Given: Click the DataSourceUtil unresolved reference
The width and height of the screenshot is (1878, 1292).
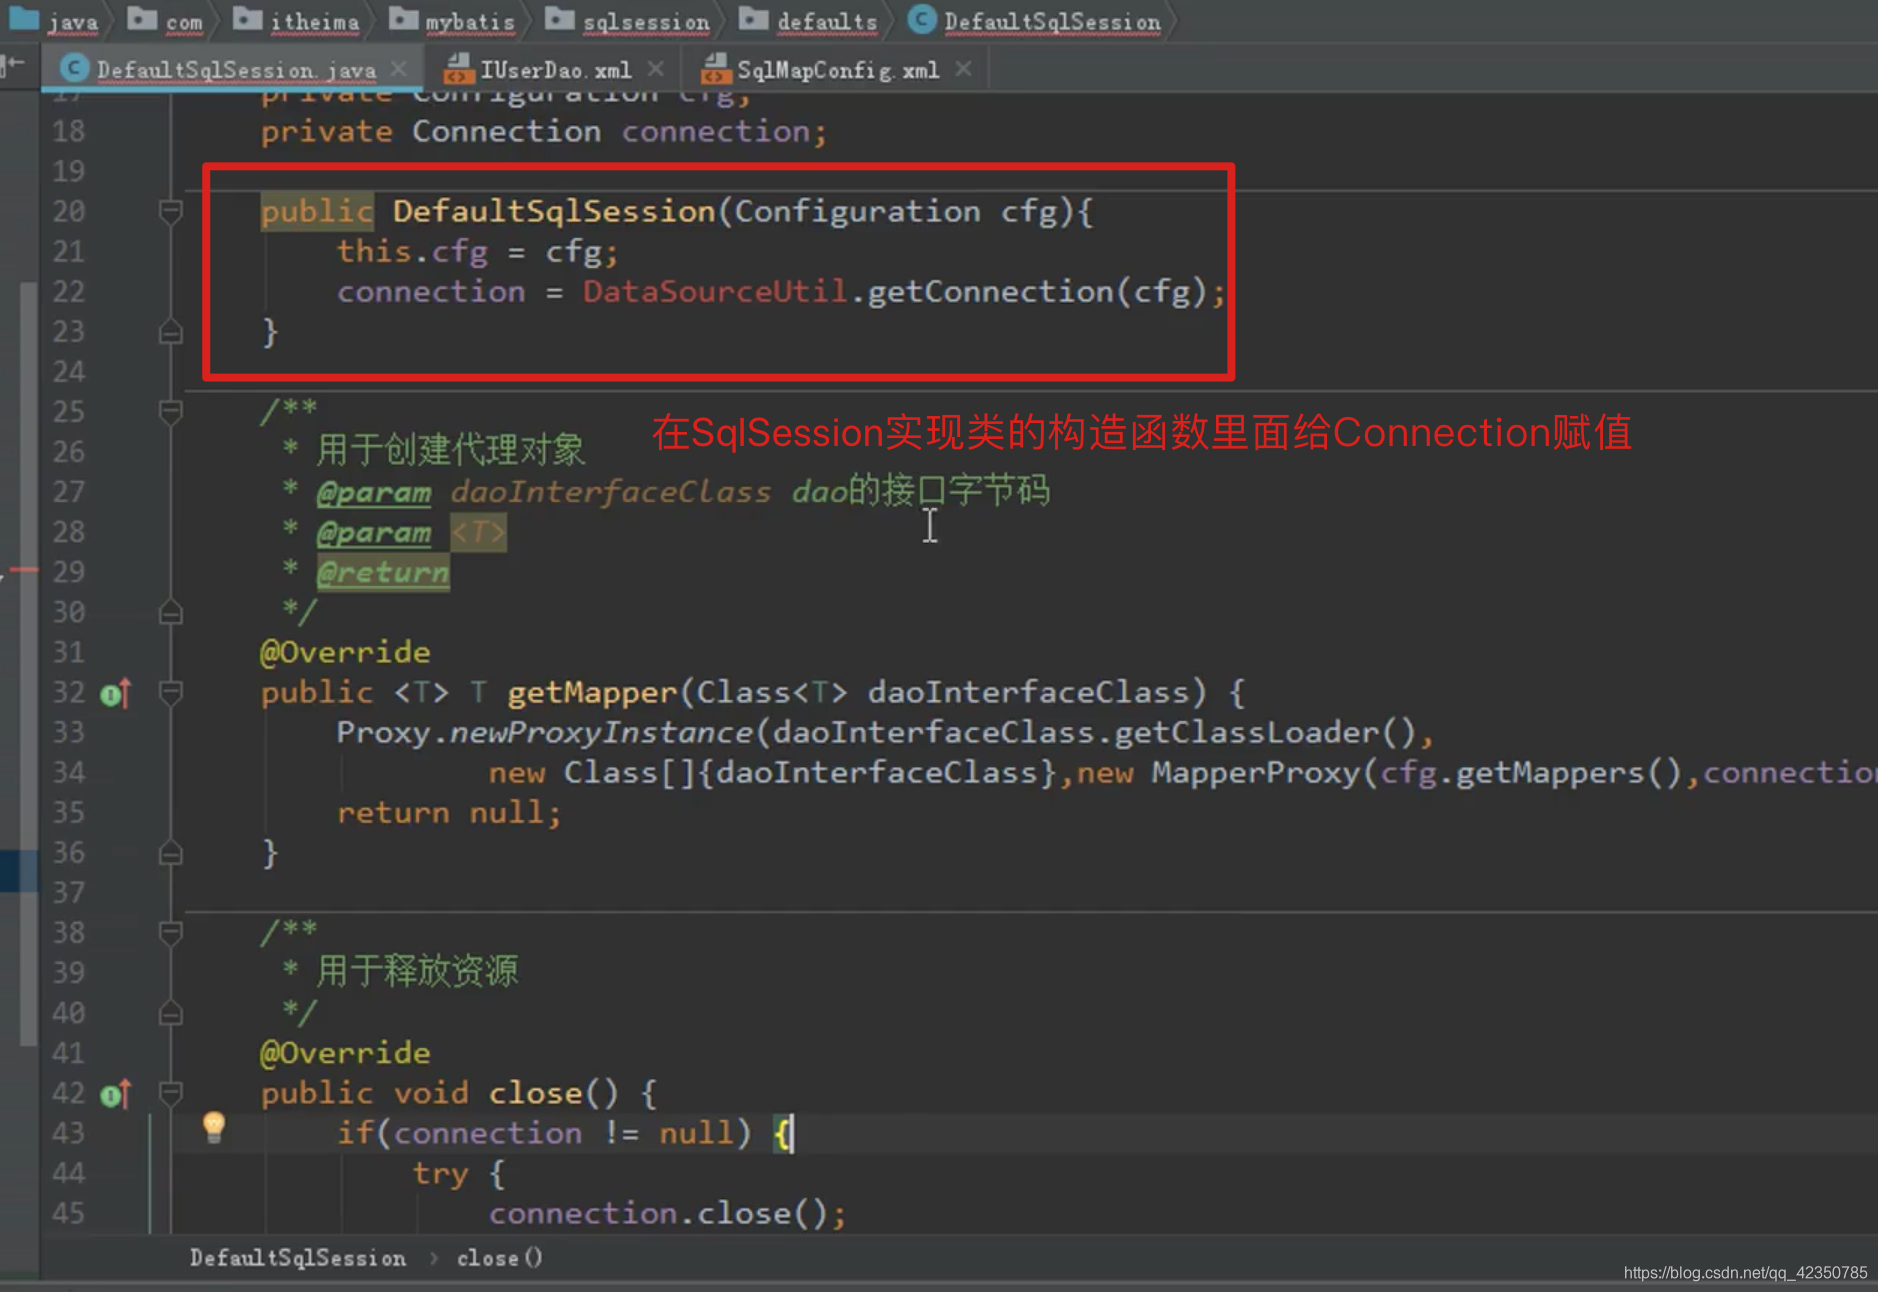Looking at the screenshot, I should point(715,291).
